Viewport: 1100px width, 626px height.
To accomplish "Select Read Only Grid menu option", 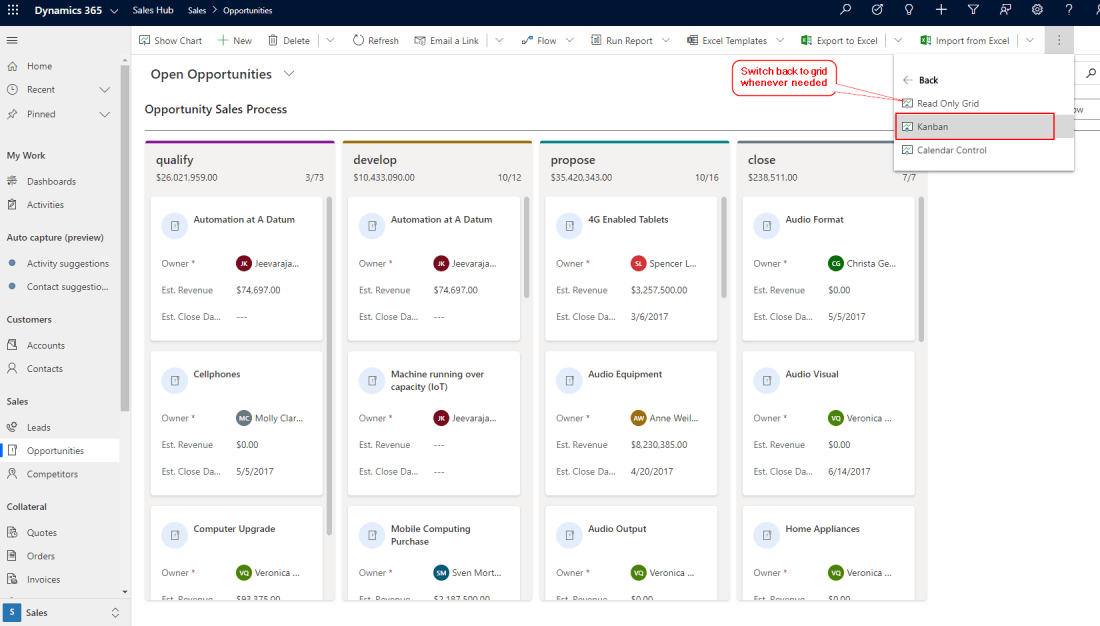I will click(x=947, y=104).
